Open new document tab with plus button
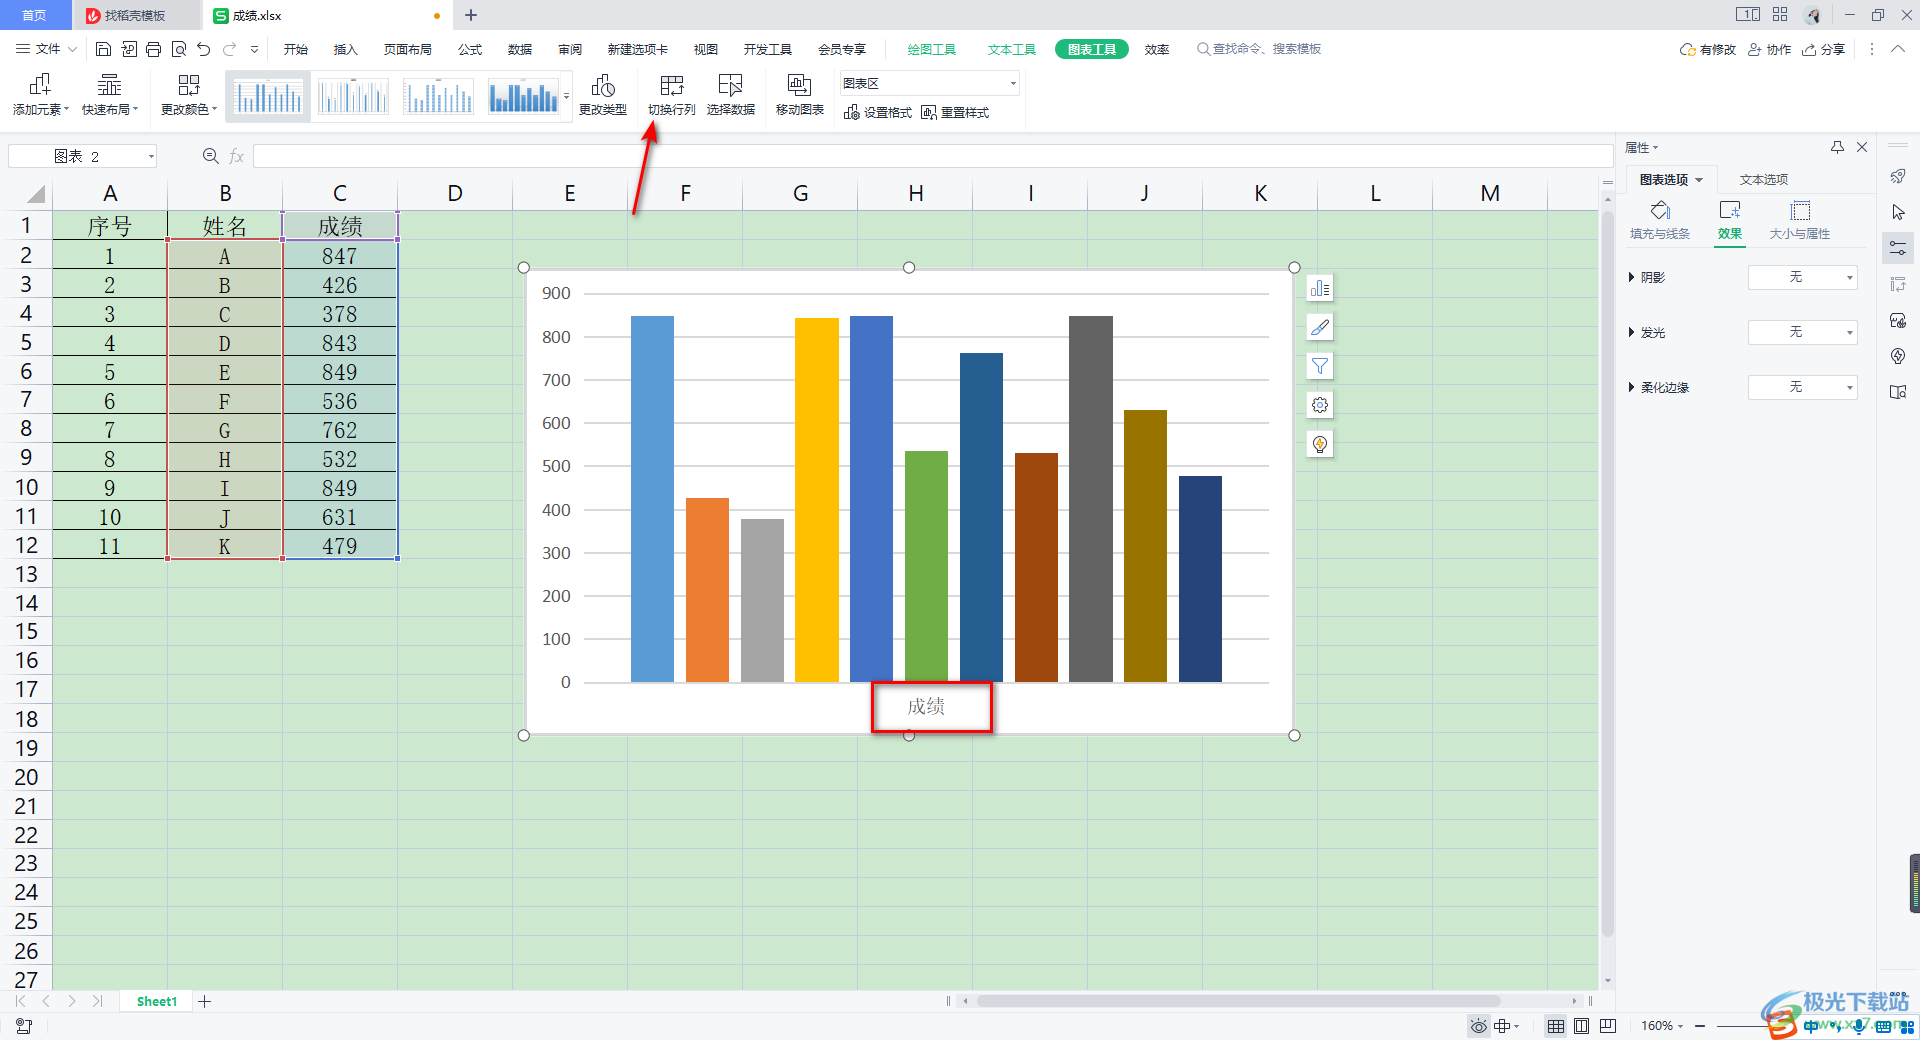The image size is (1920, 1040). coord(471,15)
